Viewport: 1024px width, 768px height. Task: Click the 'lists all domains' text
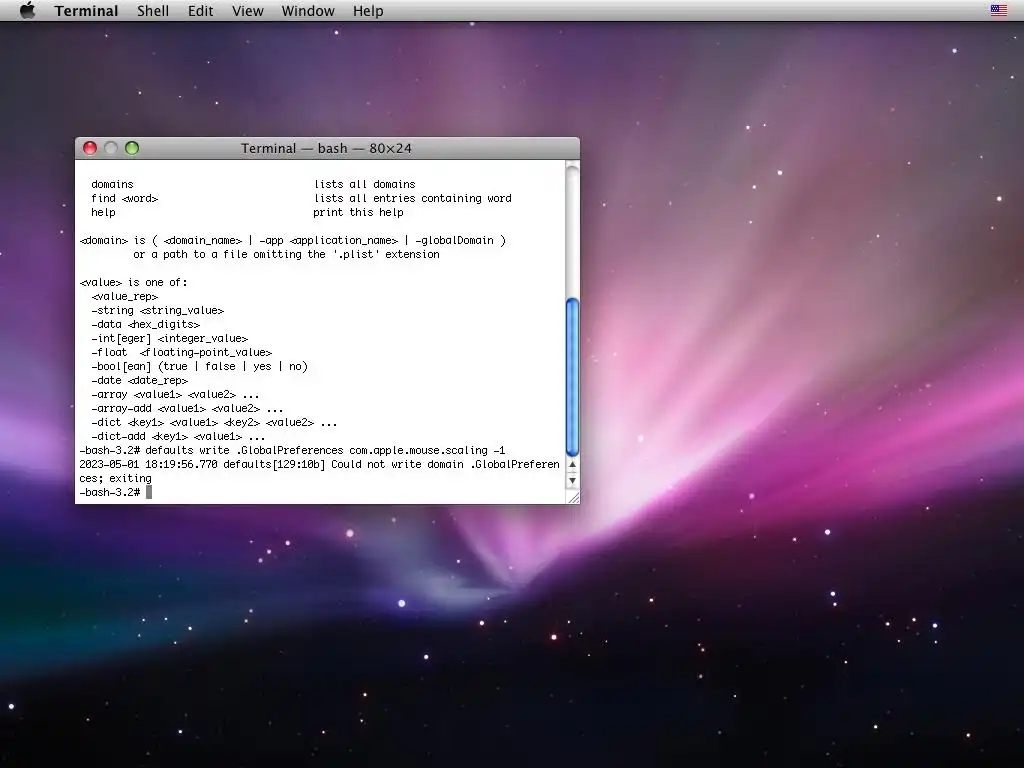click(x=365, y=184)
